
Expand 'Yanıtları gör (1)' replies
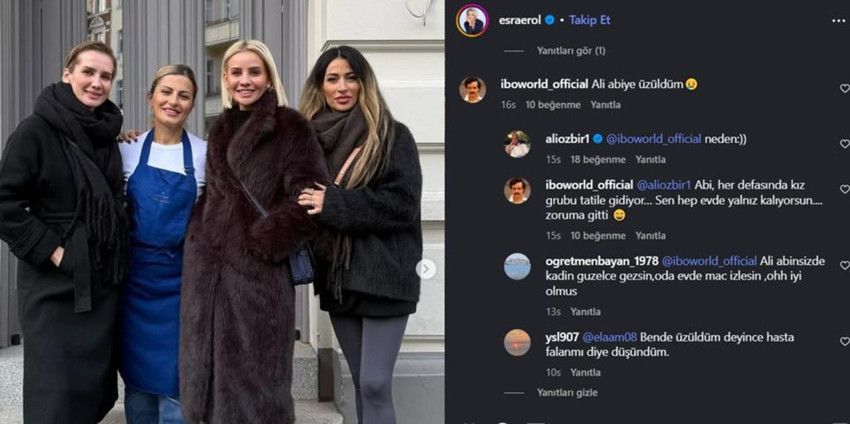[571, 50]
